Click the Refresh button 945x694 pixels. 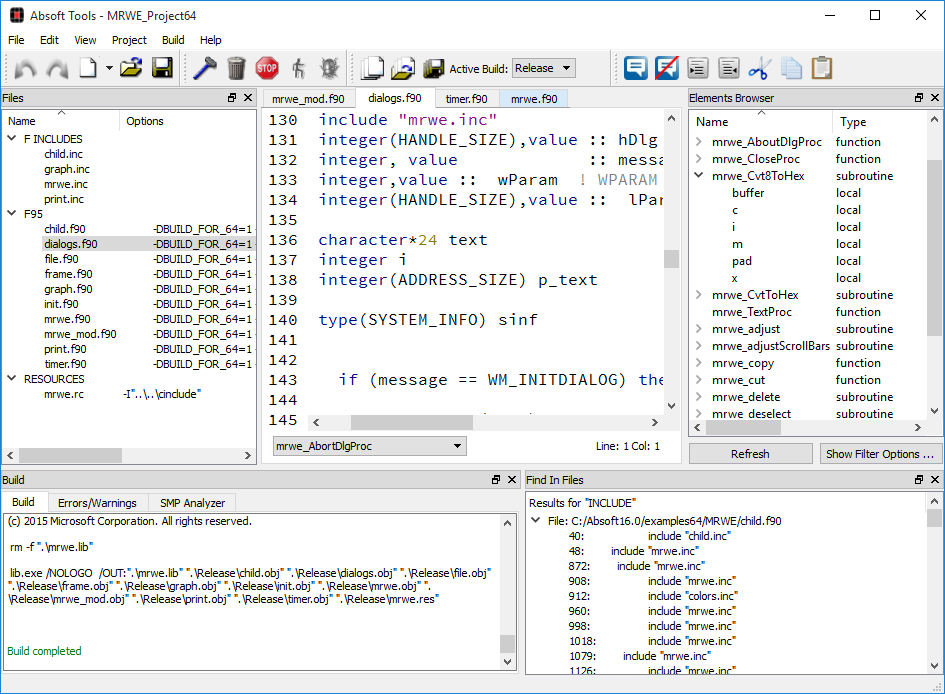point(750,453)
